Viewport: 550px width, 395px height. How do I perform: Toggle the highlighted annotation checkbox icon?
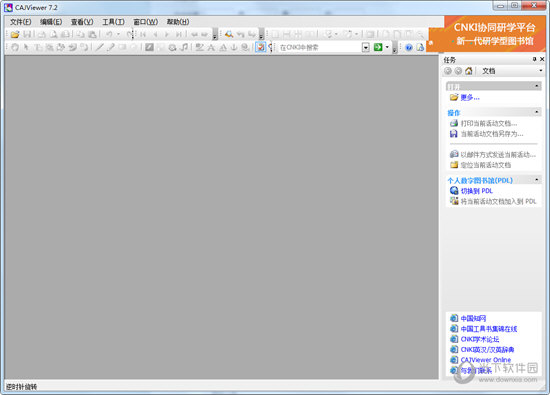[260, 47]
